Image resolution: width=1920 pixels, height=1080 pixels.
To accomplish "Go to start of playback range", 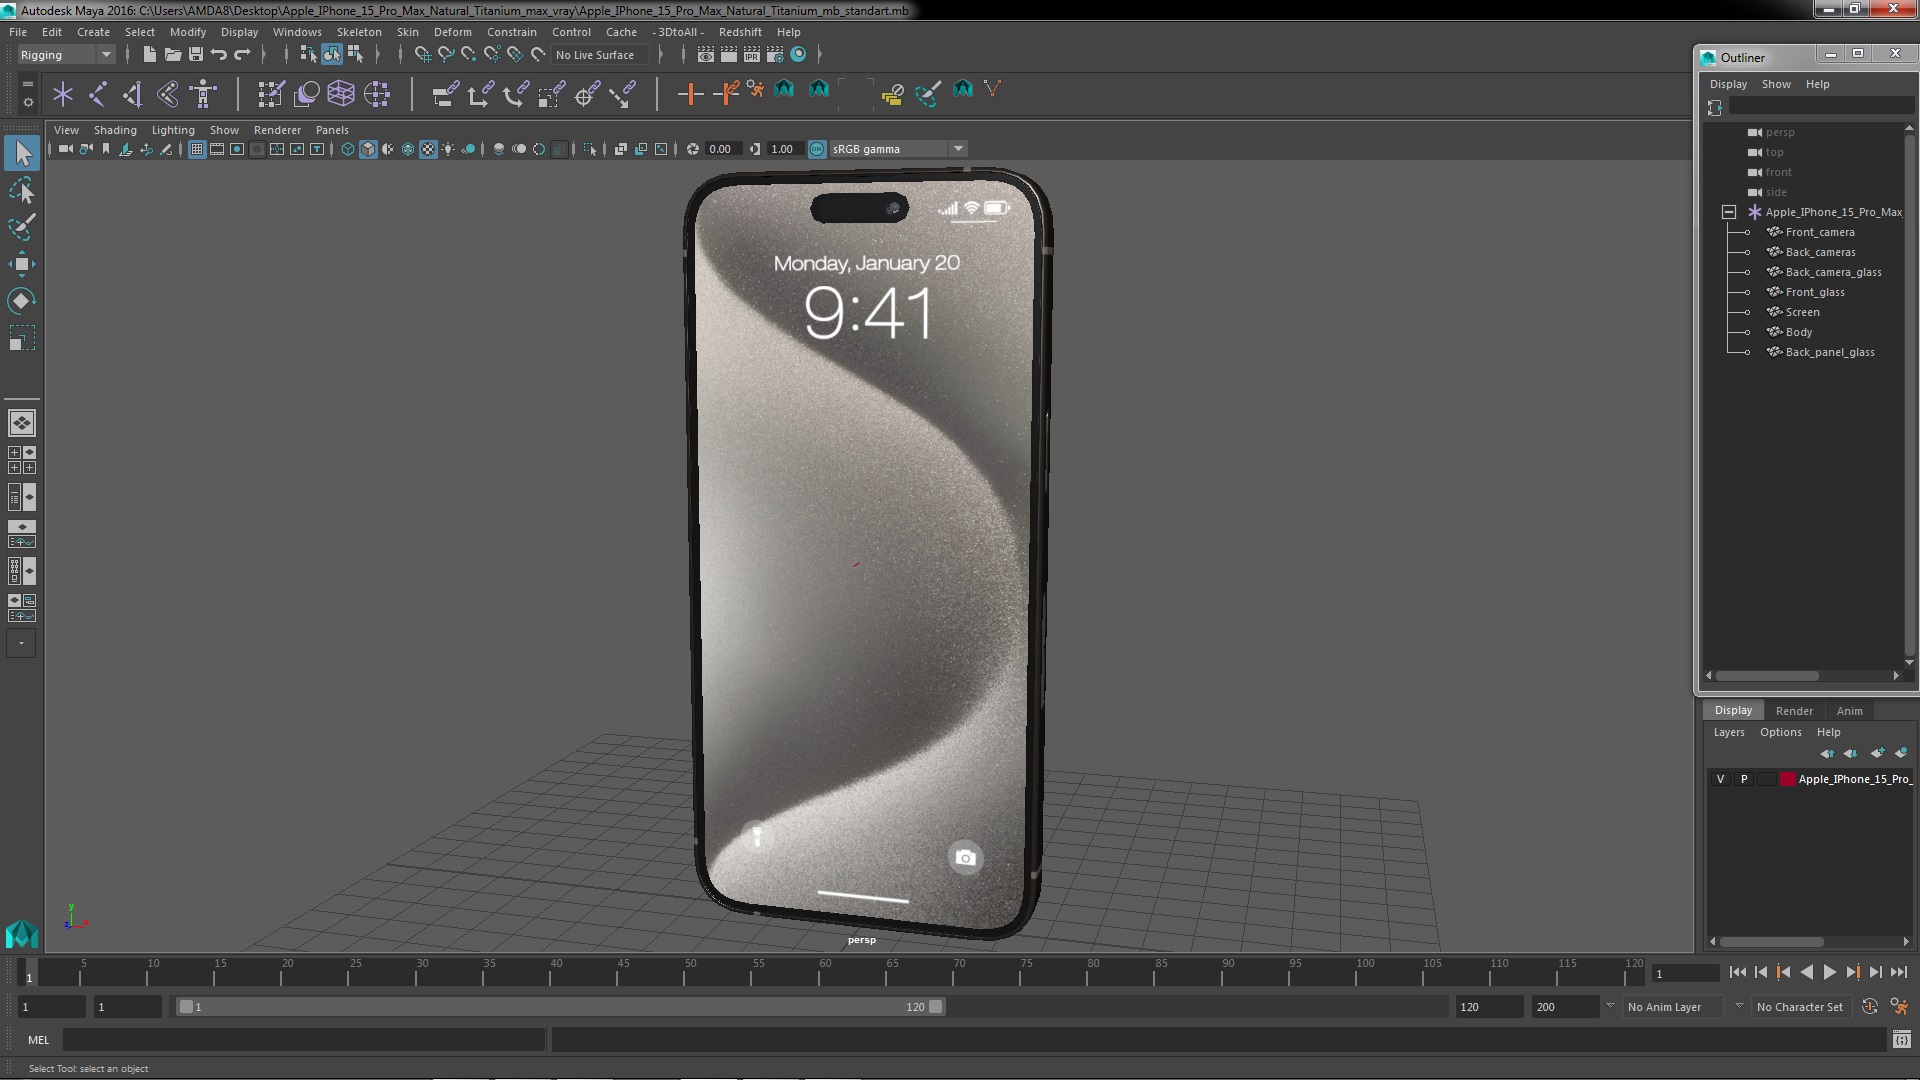I will point(1737,972).
